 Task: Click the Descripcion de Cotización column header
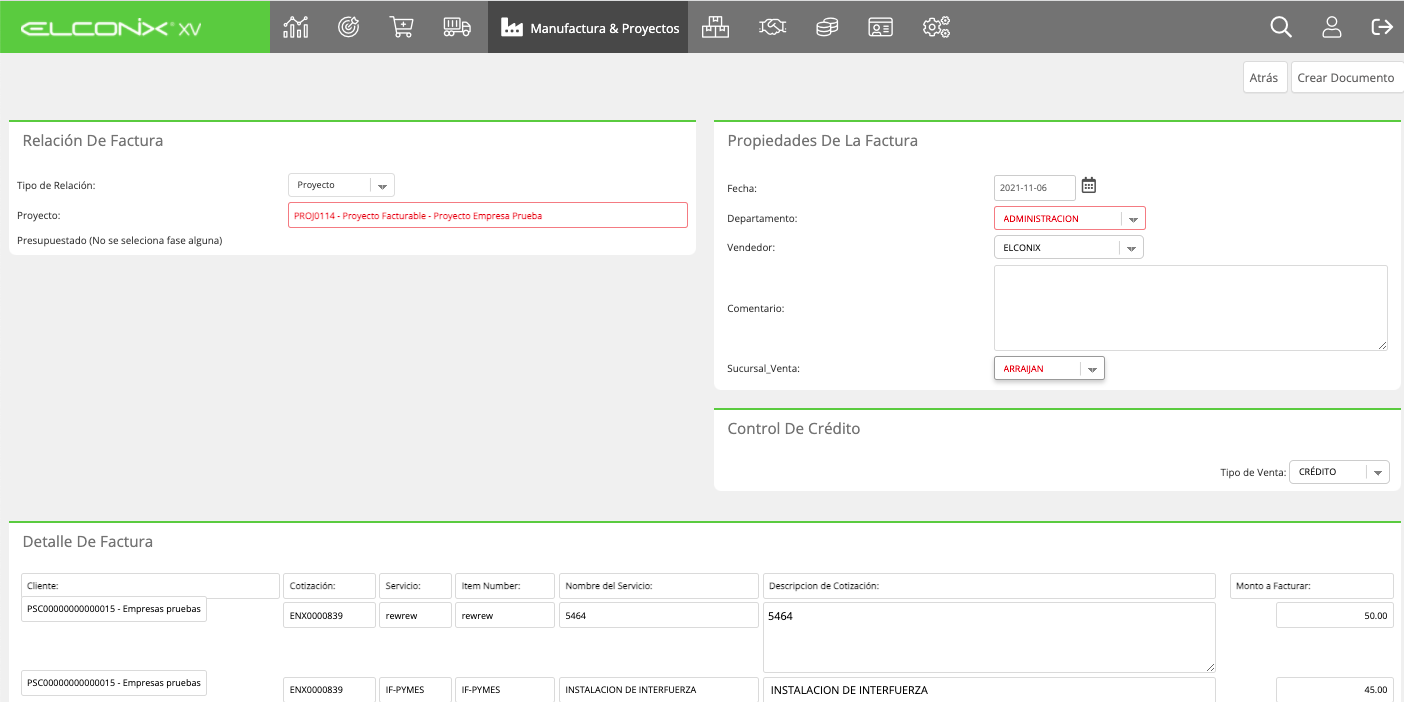990,586
